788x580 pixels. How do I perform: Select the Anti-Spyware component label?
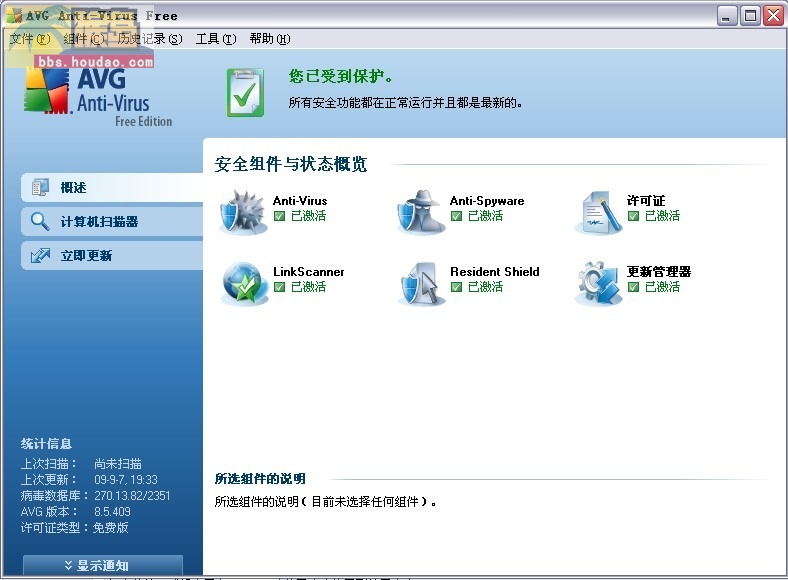pyautogui.click(x=487, y=201)
